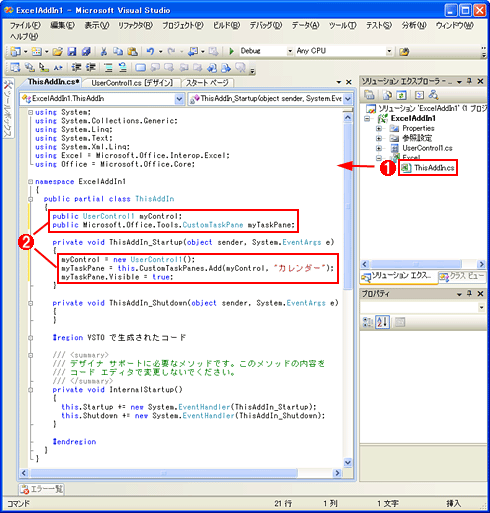The width and height of the screenshot is (490, 513).
Task: Switch to the UserControl1.cs [デザイン] tab
Action: [132, 83]
